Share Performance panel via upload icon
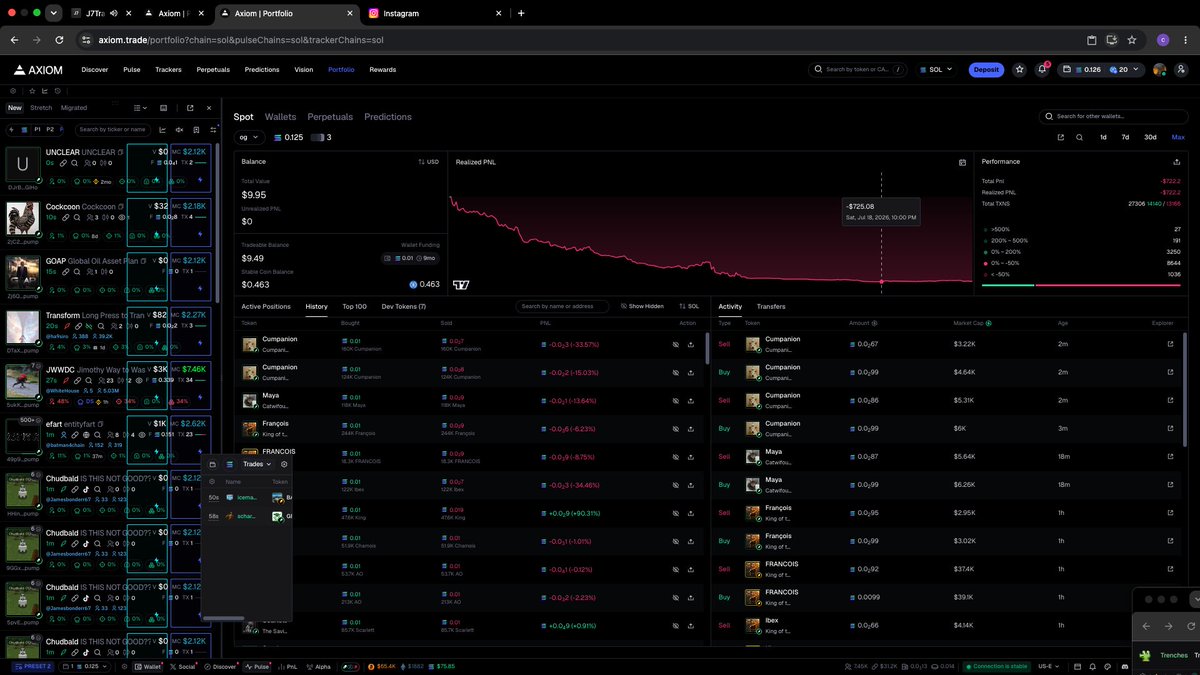The image size is (1200, 675). click(x=1176, y=162)
